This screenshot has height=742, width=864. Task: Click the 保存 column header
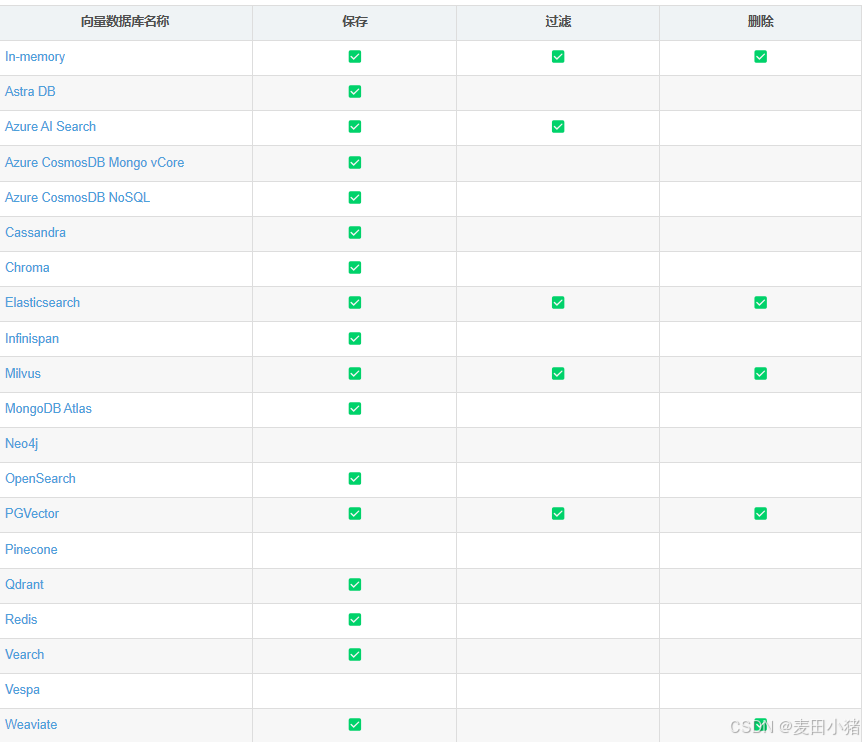[354, 22]
